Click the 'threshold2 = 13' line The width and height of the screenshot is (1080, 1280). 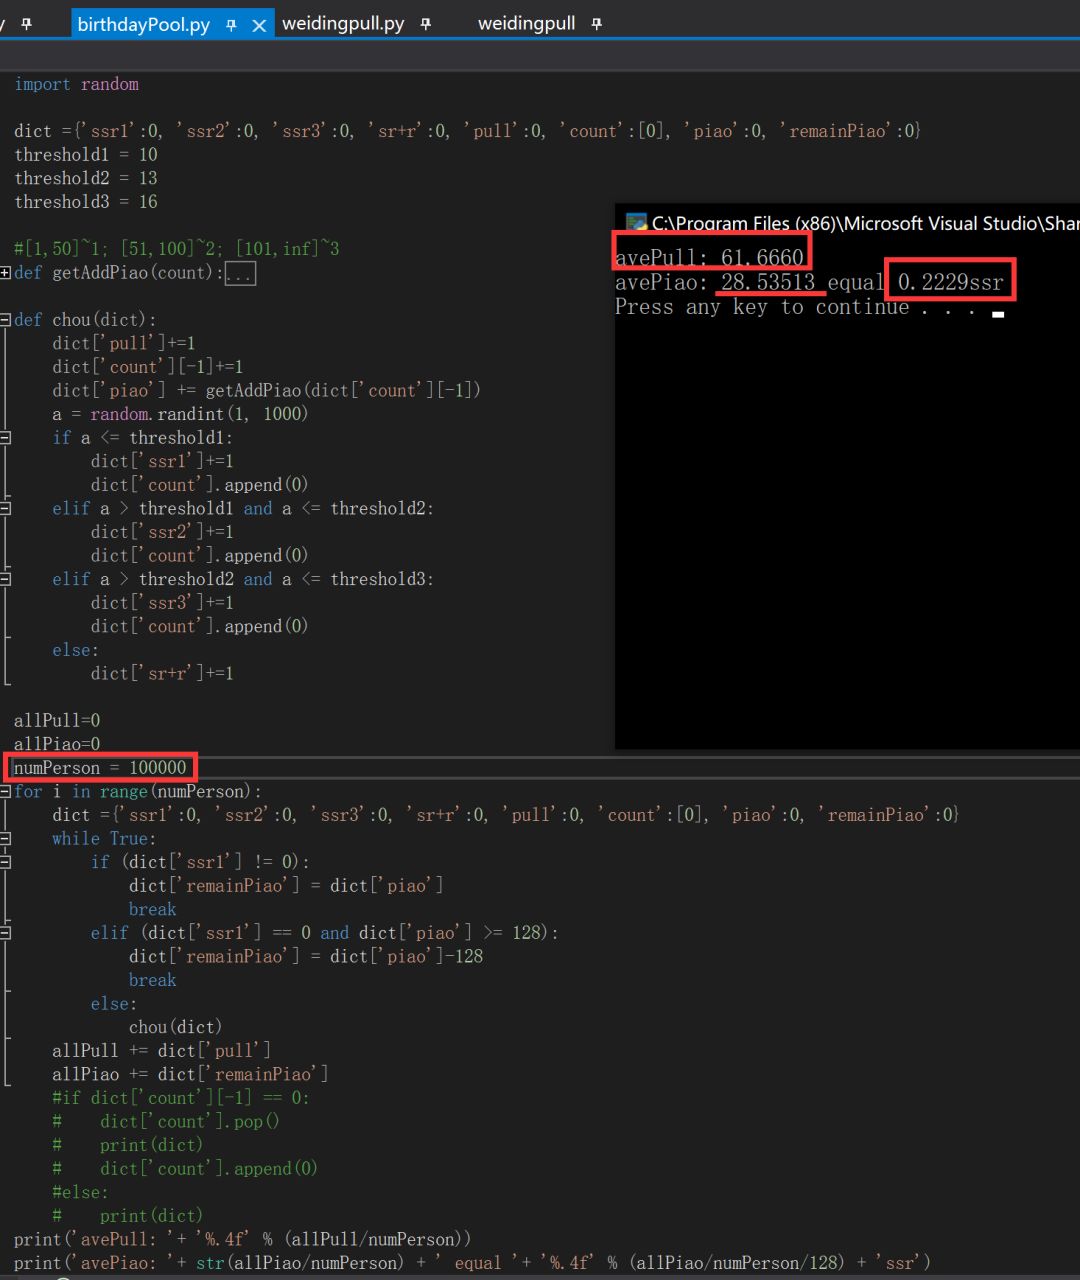pyautogui.click(x=86, y=178)
